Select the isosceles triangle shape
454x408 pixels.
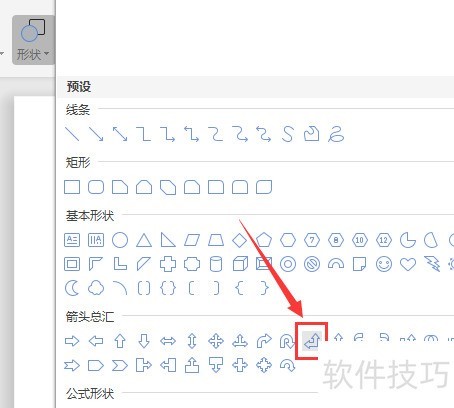coord(144,240)
